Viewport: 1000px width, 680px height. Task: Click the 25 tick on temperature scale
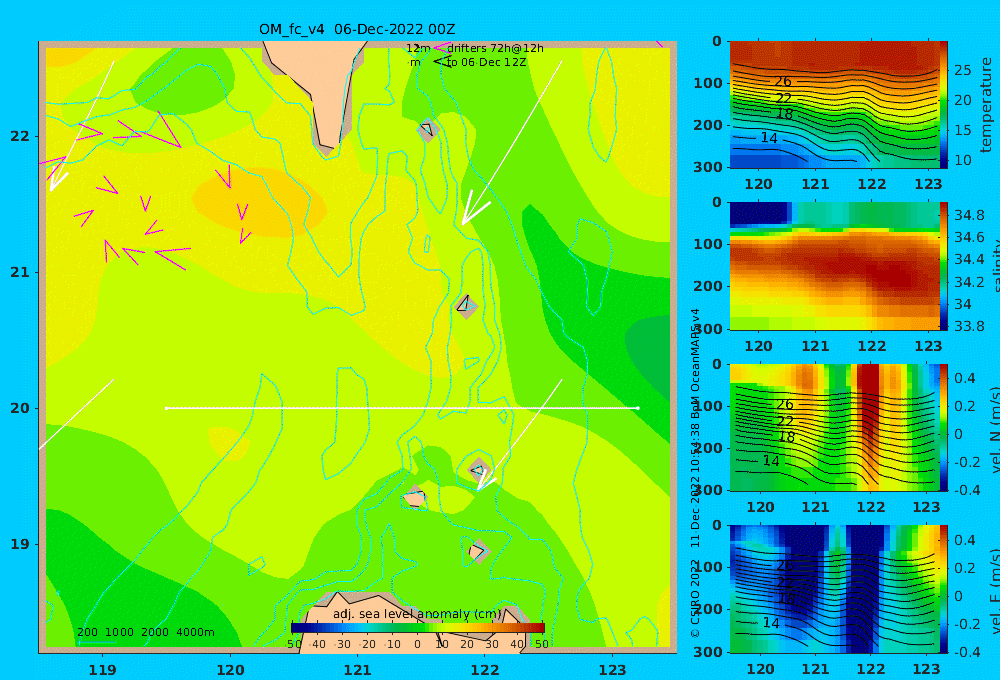pos(962,70)
